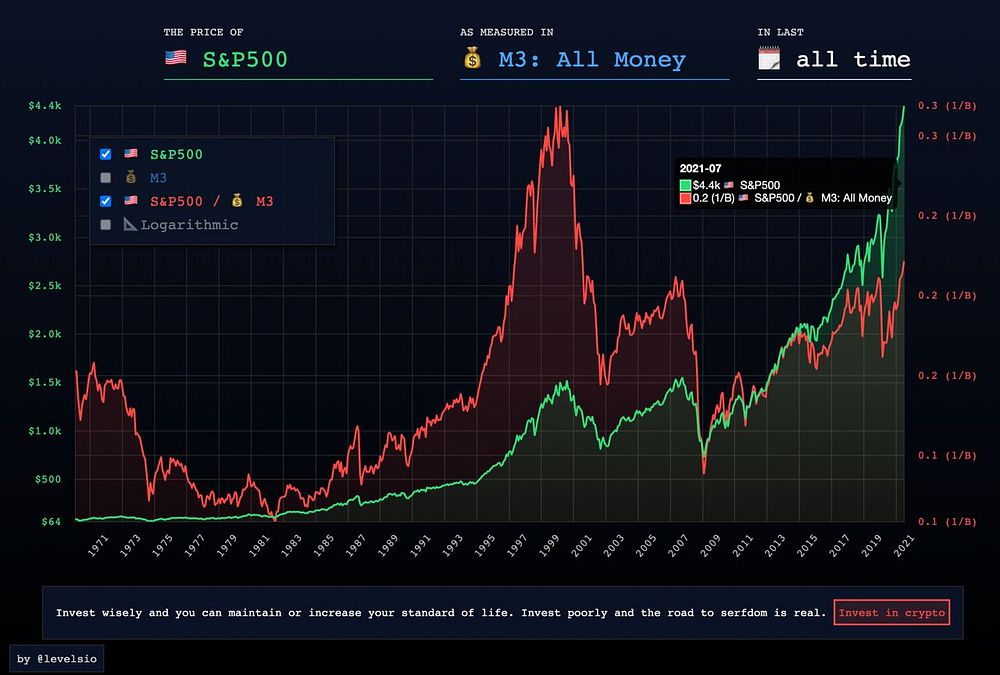Click the 'AS MEASURED IN' caption

(507, 32)
